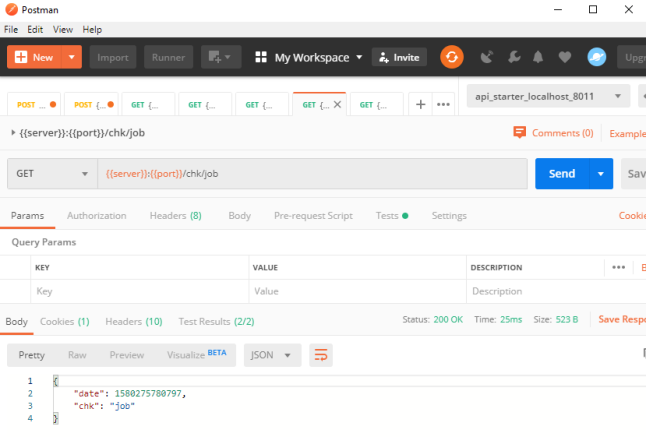Viewport: 646px width, 437px height.
Task: Select the Params tab
Action: (27, 216)
